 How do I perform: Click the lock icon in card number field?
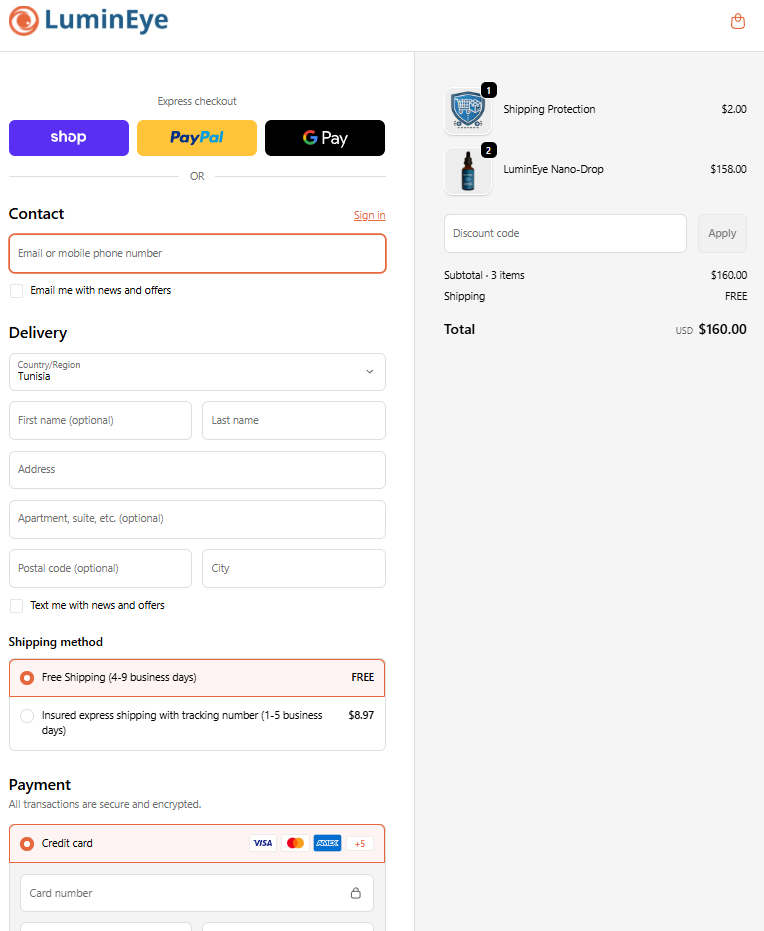point(355,892)
